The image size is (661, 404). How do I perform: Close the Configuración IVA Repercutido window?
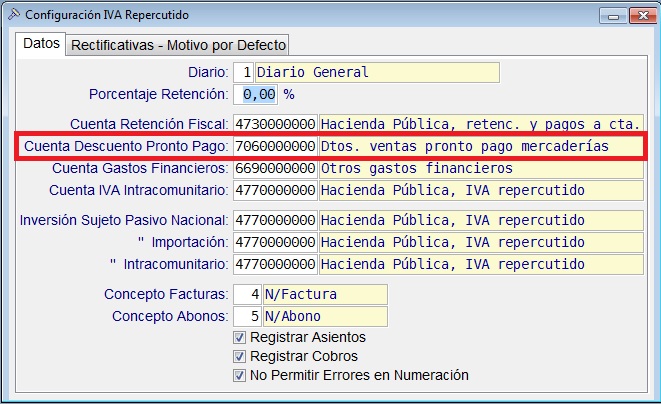pos(642,16)
